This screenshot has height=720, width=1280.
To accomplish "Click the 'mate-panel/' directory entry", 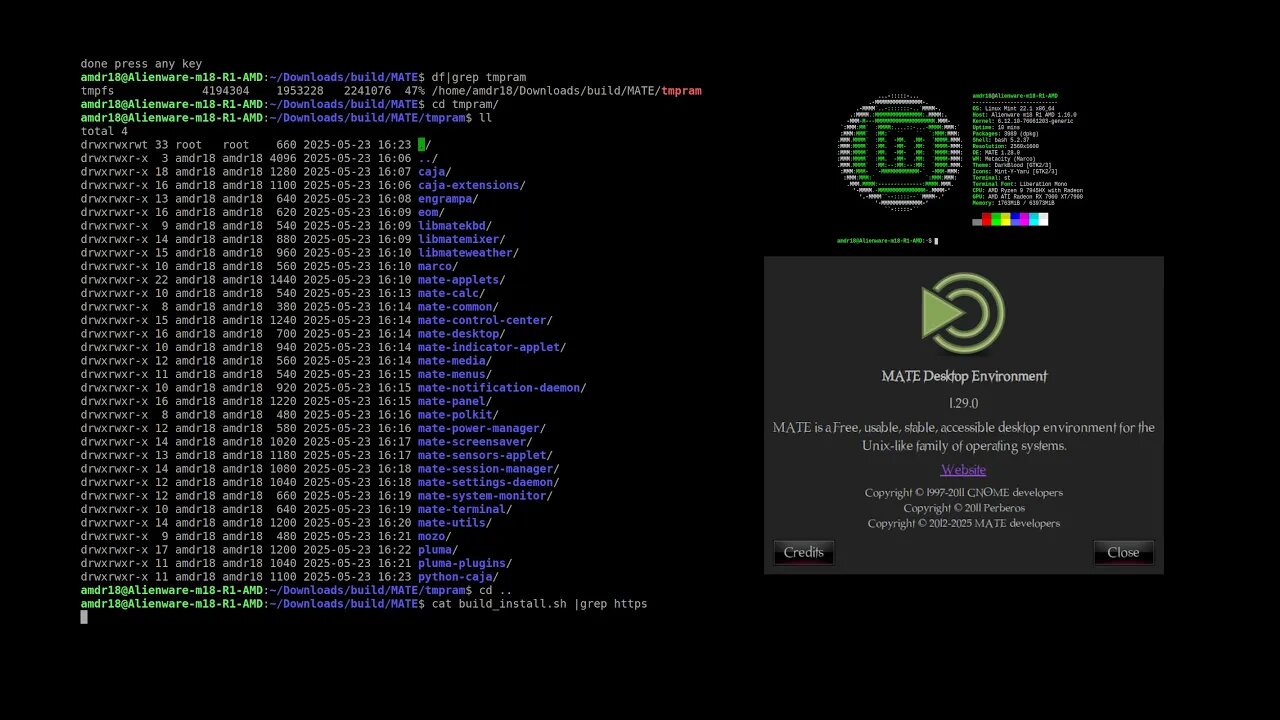I will 455,401.
